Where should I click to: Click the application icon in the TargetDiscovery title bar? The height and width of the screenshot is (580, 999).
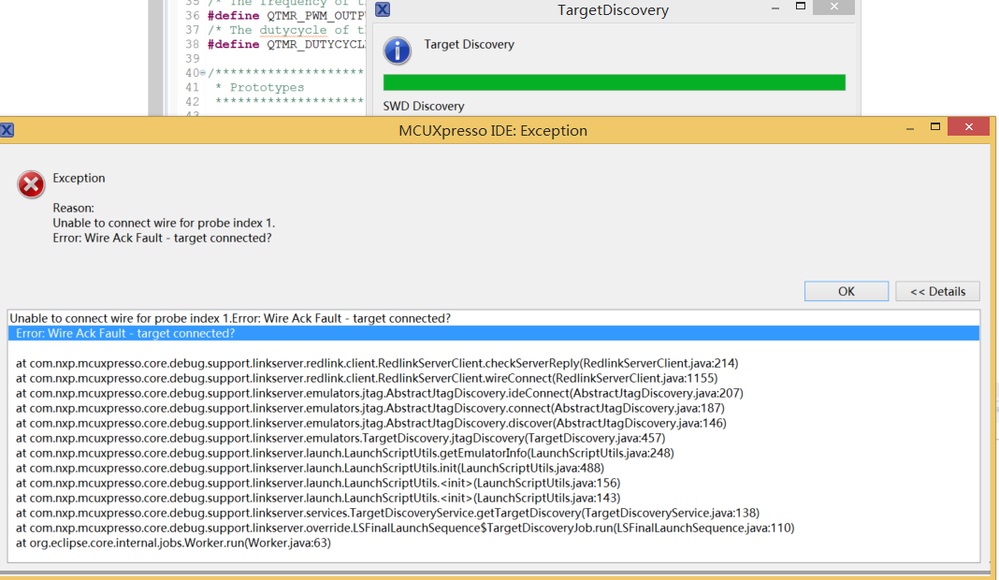382,9
